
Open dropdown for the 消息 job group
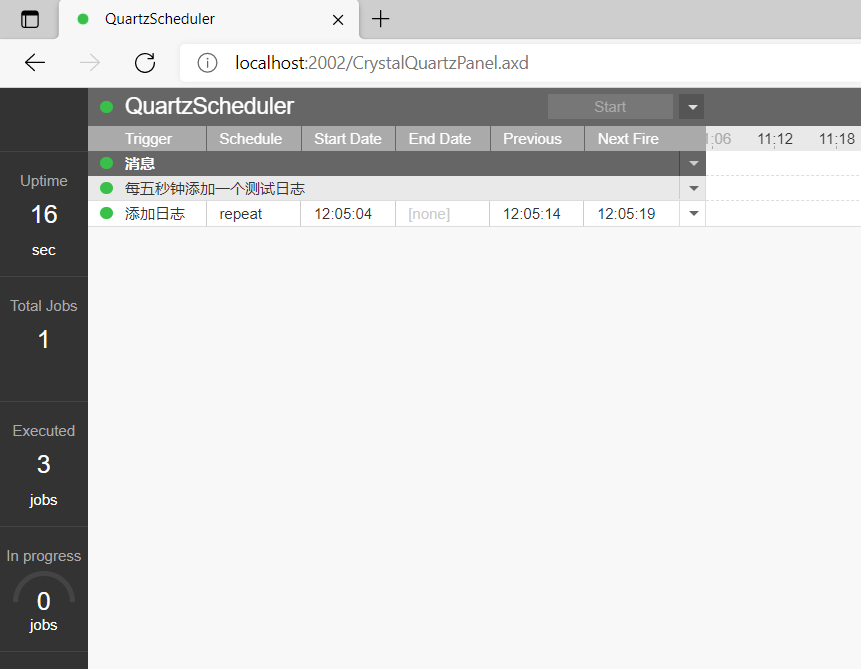coord(693,163)
